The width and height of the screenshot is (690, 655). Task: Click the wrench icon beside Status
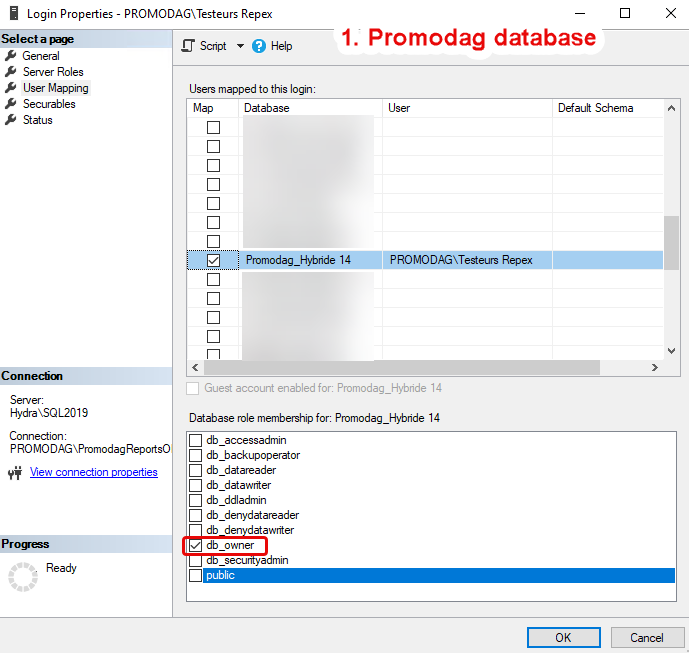[x=11, y=120]
